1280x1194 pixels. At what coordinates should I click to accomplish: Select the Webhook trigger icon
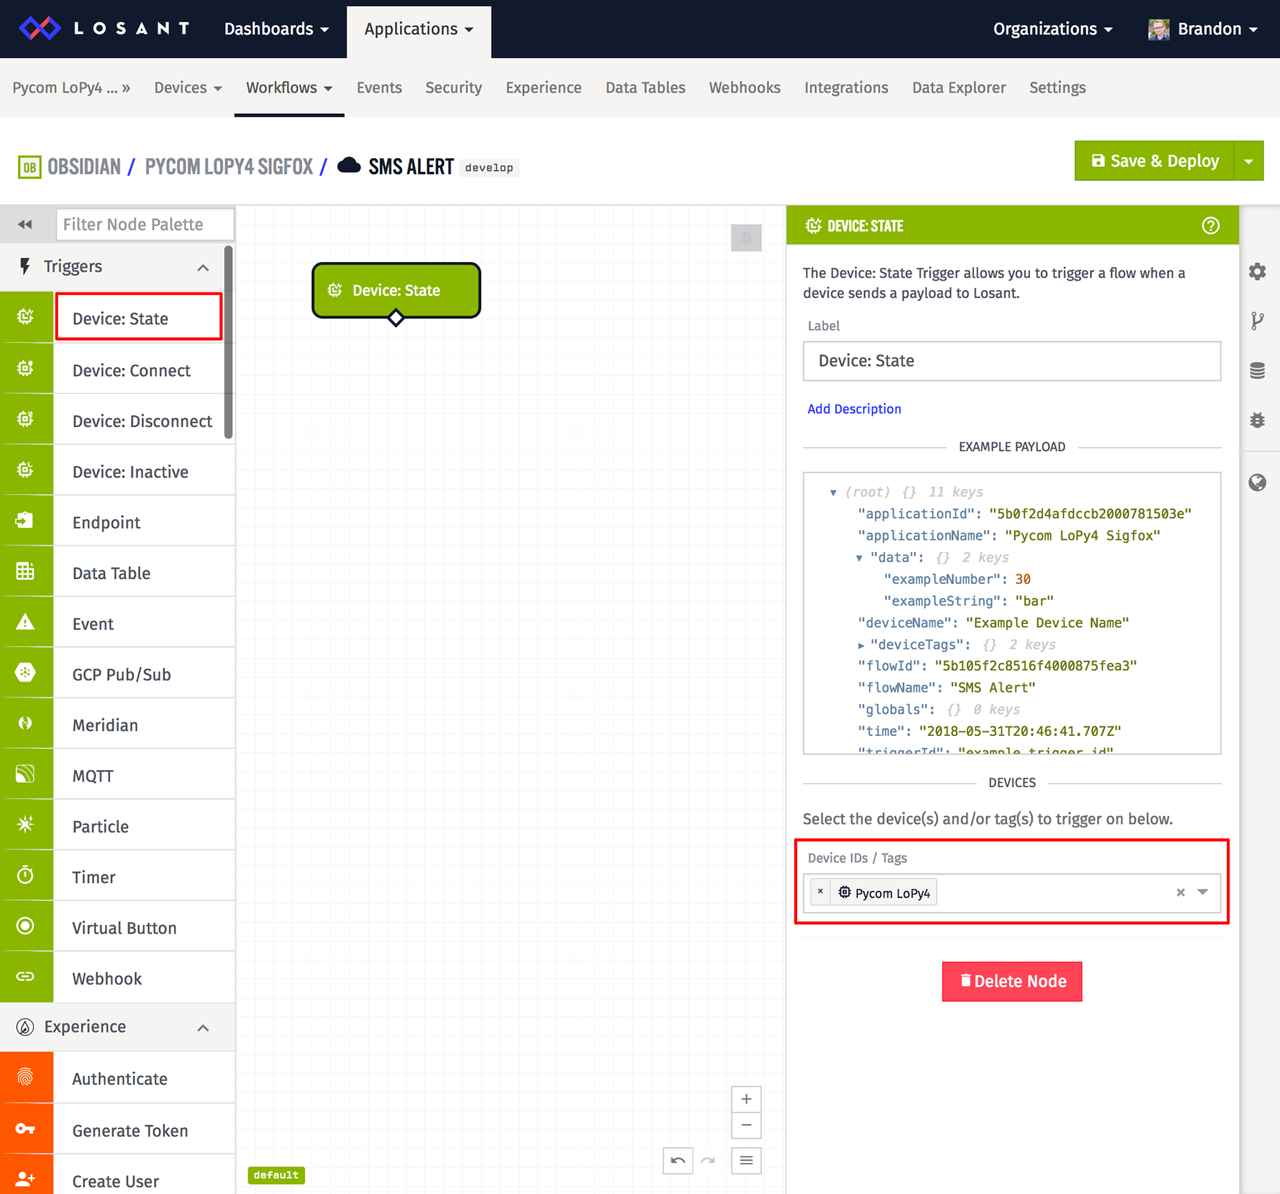(26, 976)
